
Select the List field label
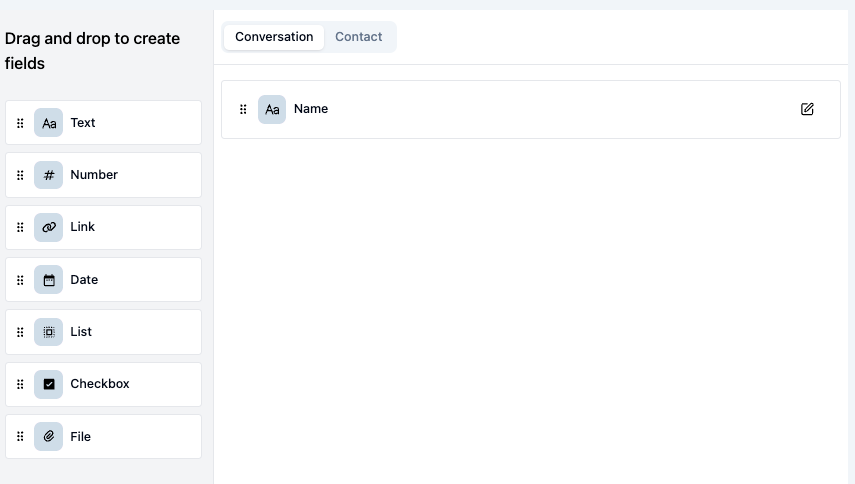pos(81,331)
